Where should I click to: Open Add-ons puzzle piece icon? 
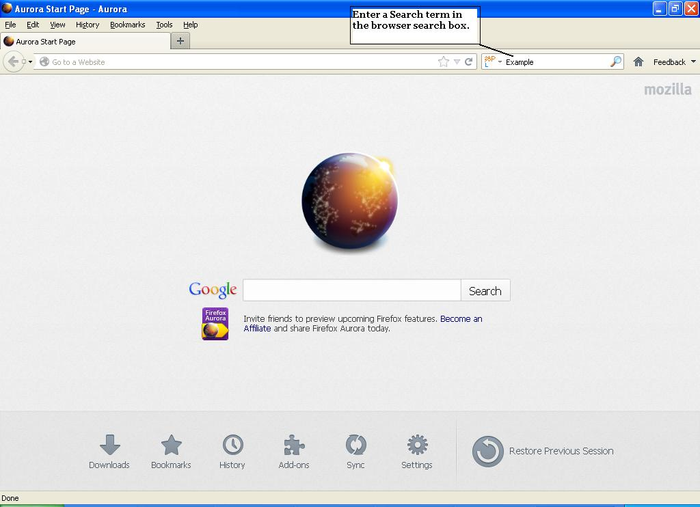(294, 452)
